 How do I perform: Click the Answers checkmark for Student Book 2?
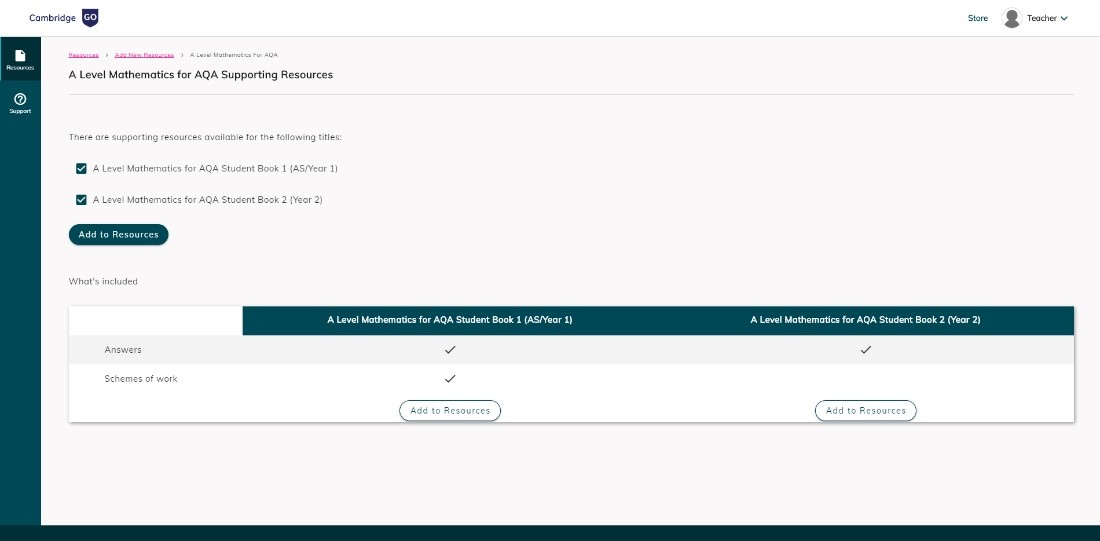[866, 350]
